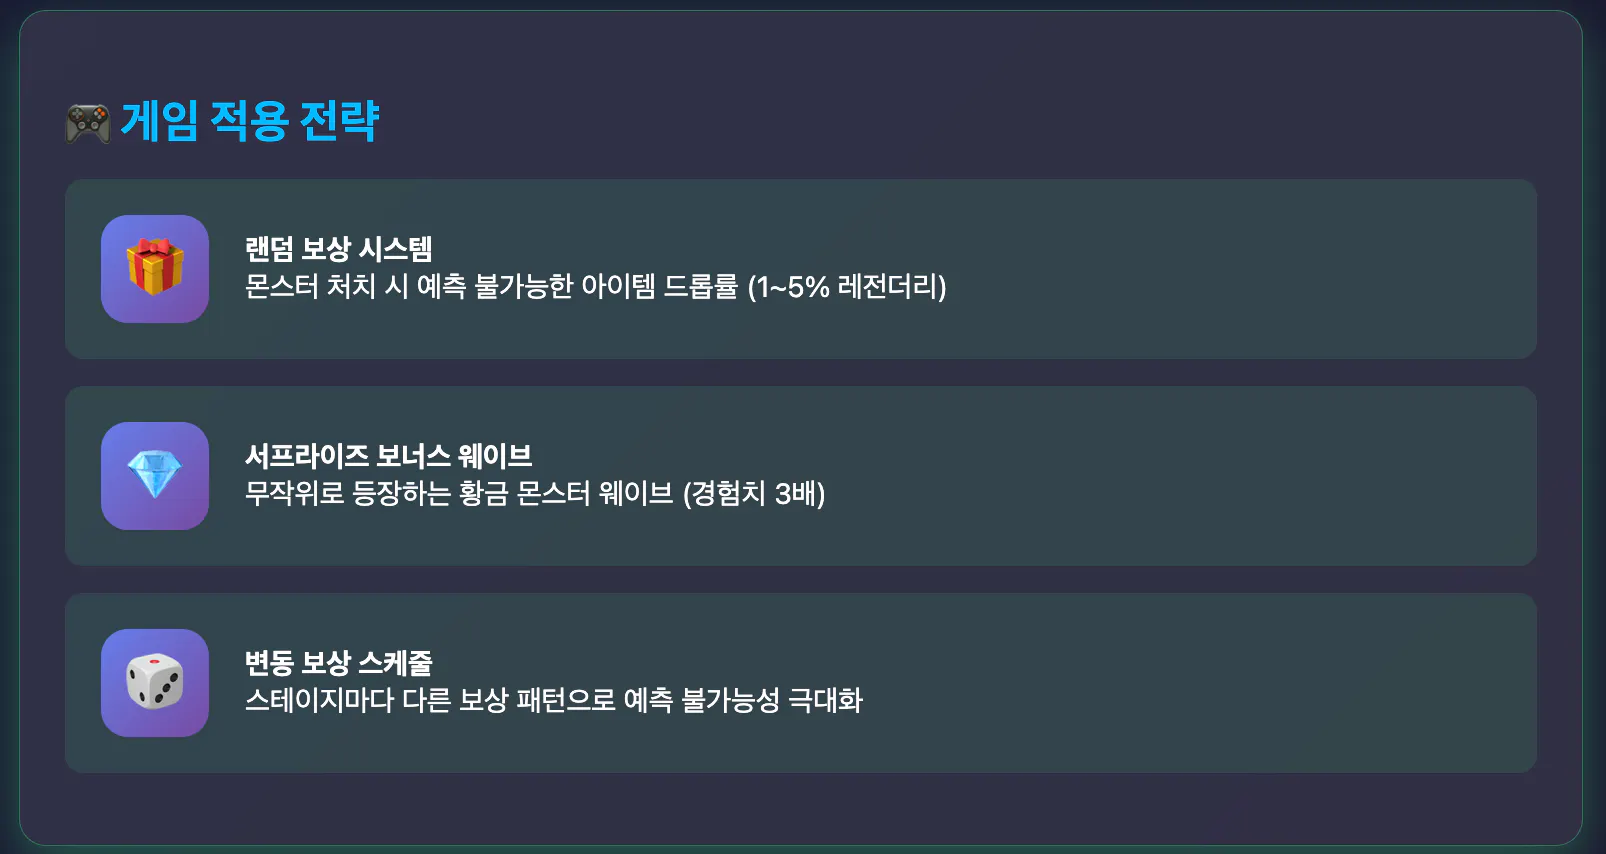
Task: Click the '랜덤 보상 시스템' title
Action: coord(339,249)
